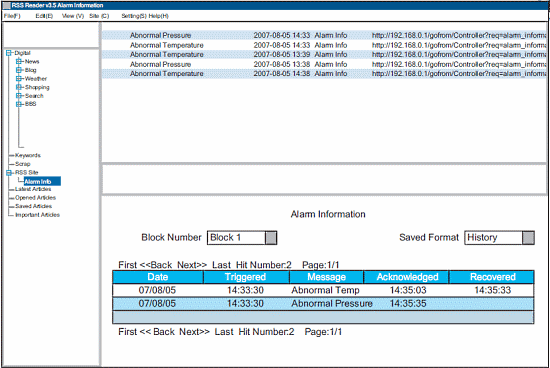
Task: Open the View (V) menu
Action: tap(73, 16)
